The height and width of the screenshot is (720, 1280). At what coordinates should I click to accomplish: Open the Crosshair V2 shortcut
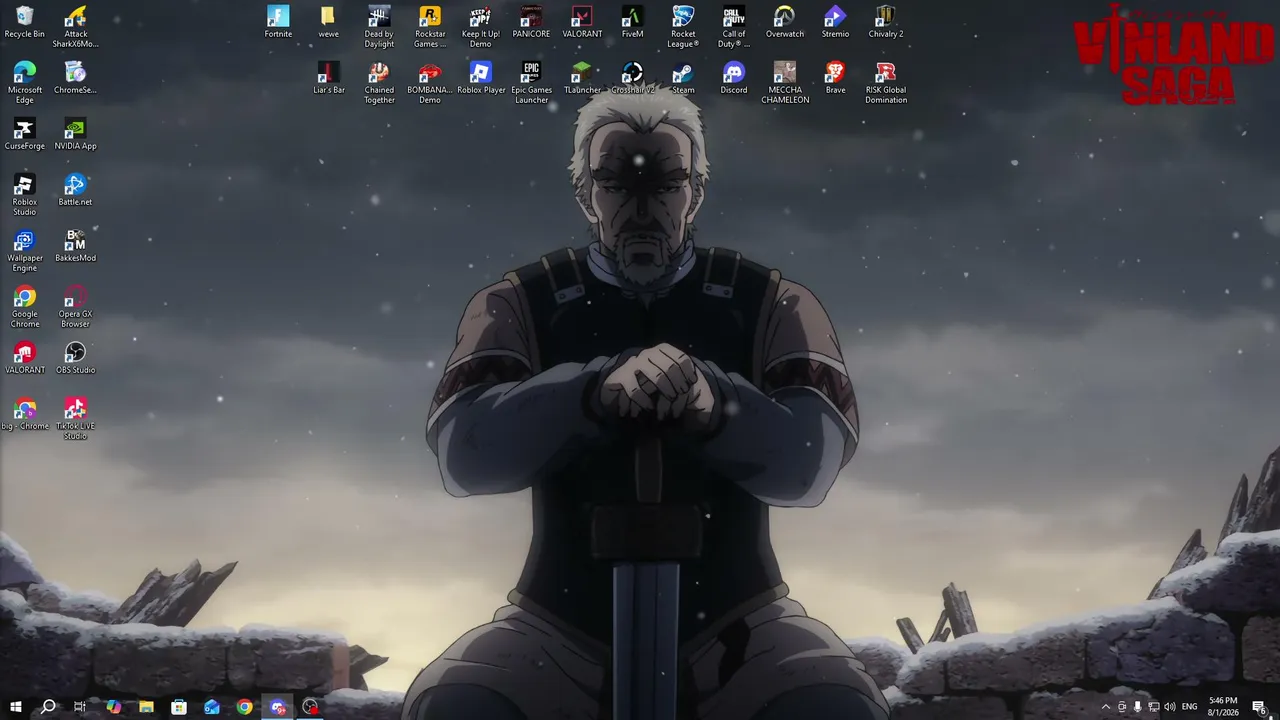(x=632, y=78)
